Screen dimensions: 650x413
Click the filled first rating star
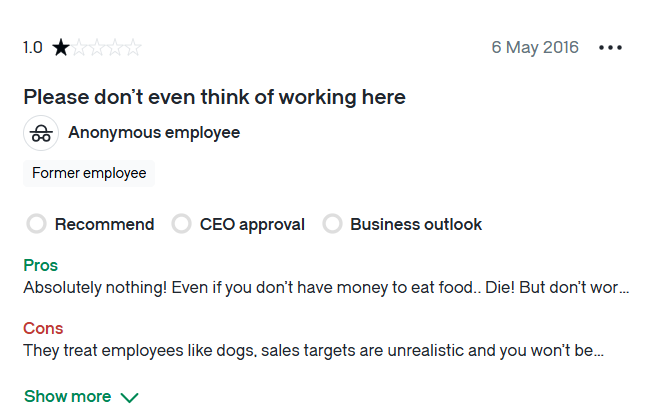tap(61, 47)
